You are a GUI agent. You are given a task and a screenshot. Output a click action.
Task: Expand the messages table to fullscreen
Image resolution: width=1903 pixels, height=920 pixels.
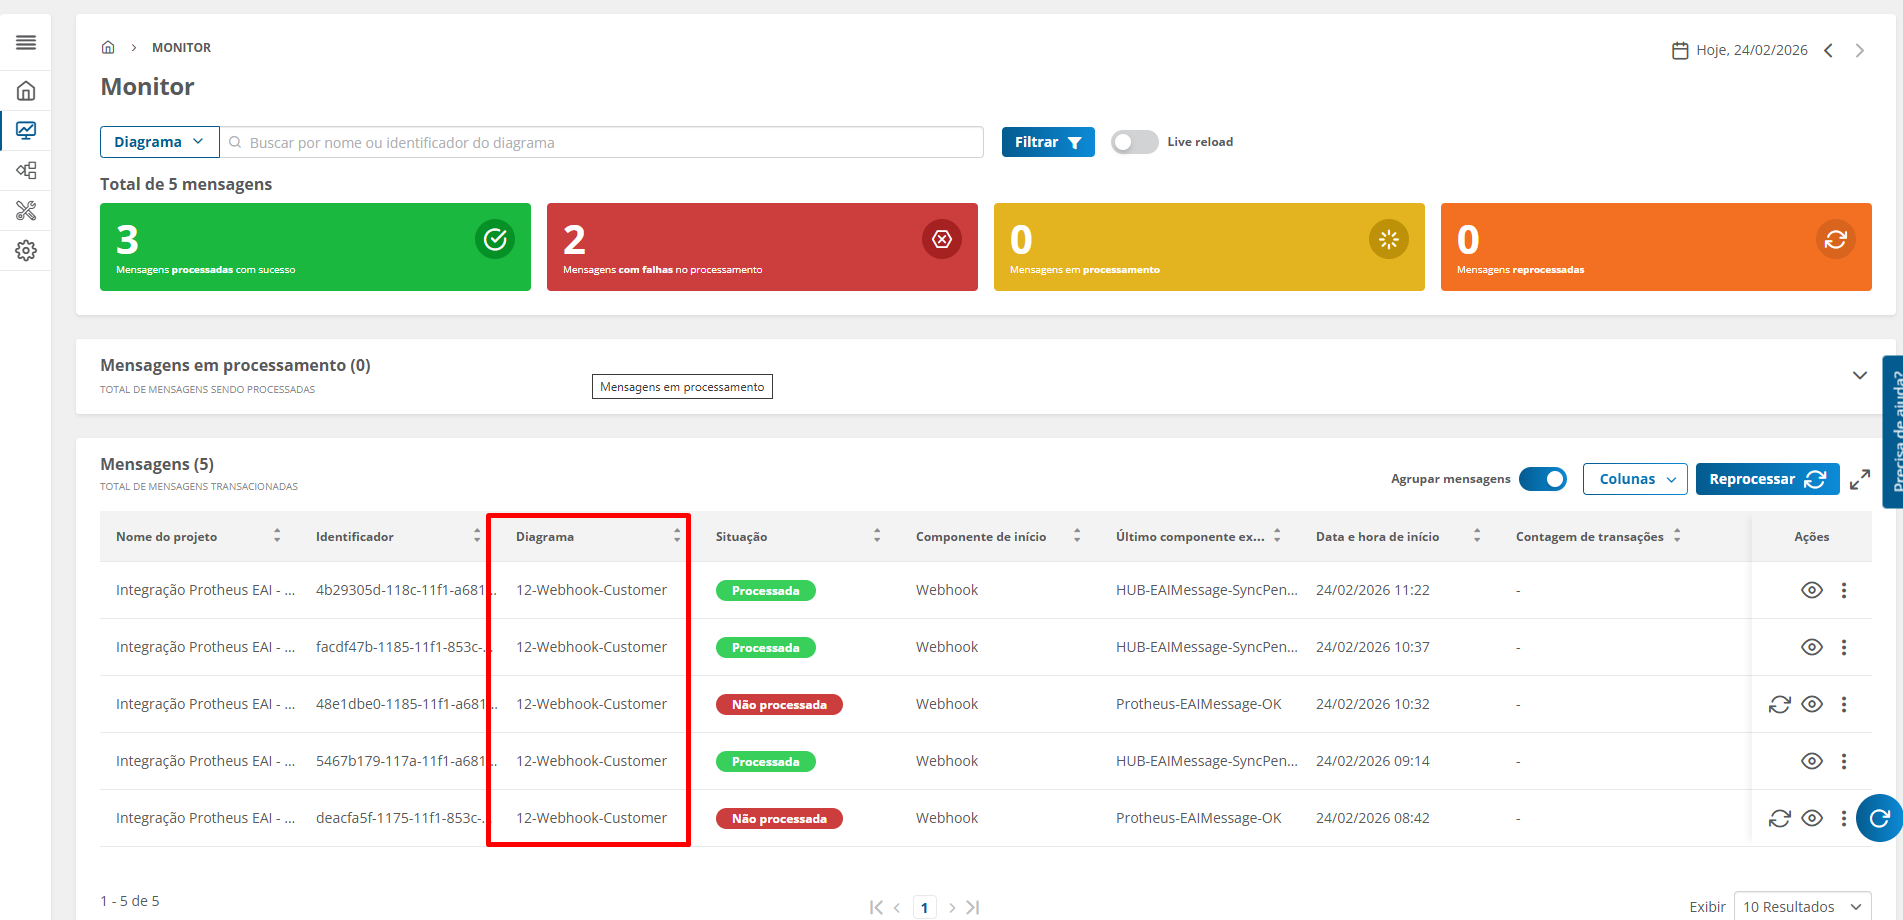(x=1860, y=480)
